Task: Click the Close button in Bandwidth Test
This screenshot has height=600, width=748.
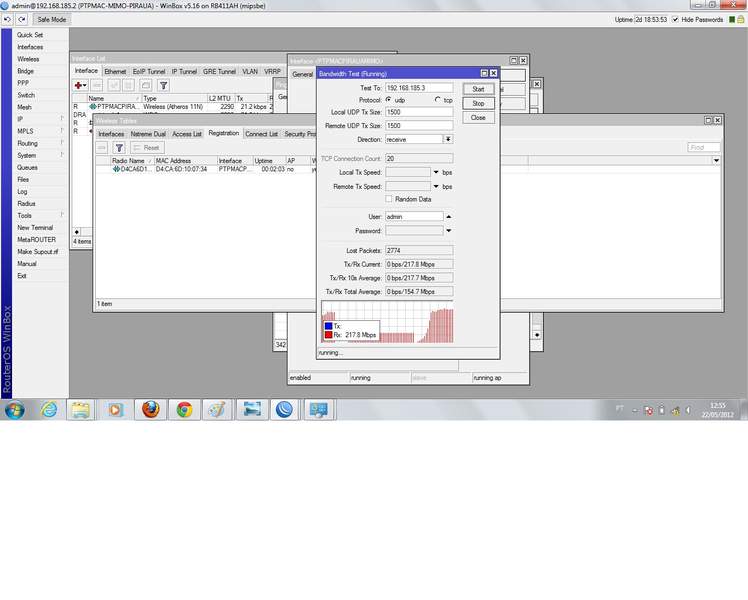Action: point(478,118)
